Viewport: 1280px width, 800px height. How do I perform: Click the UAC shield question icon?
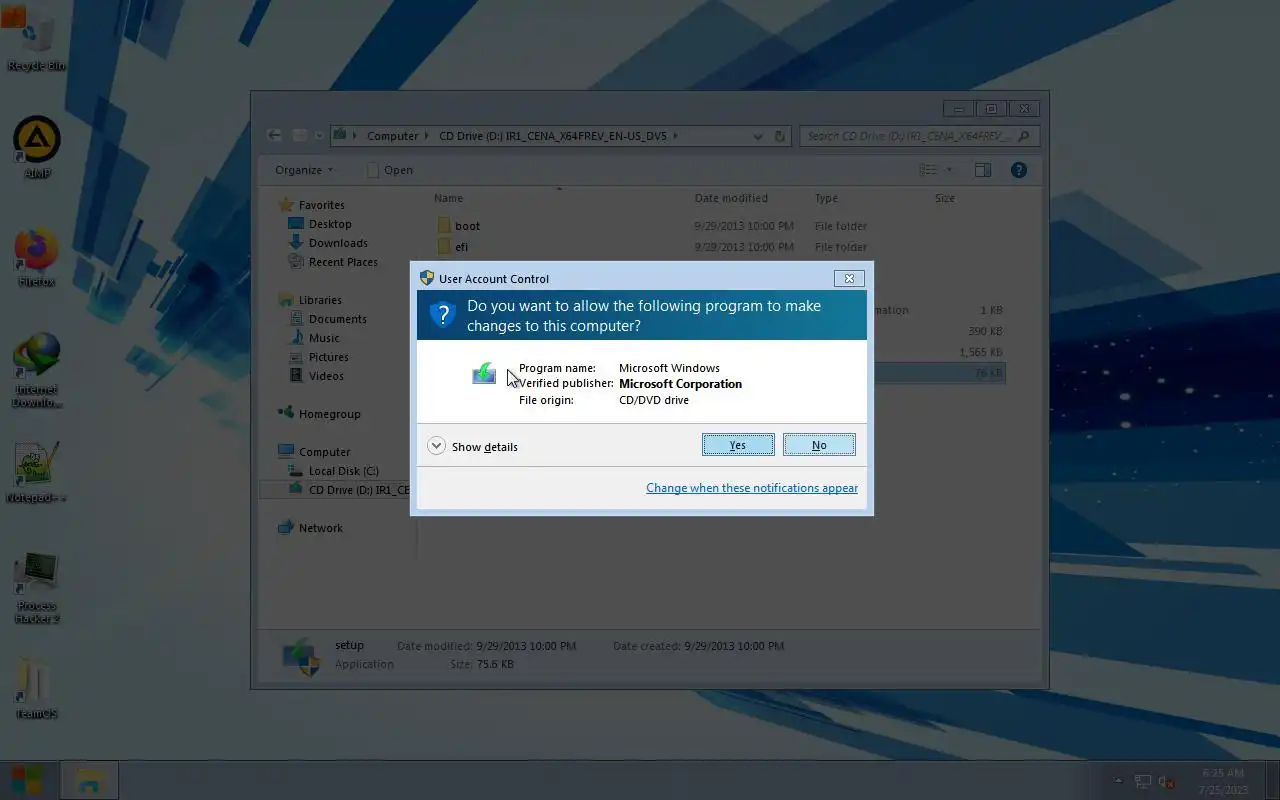point(443,315)
